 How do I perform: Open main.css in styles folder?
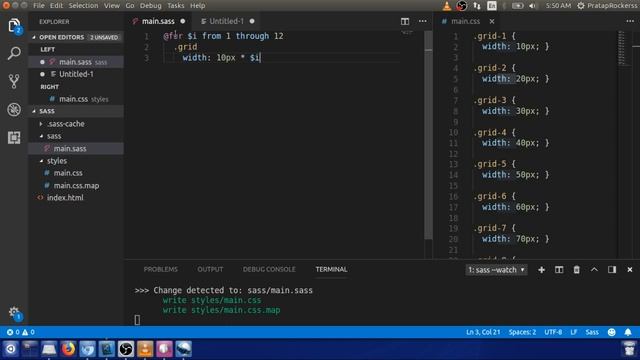click(x=76, y=173)
